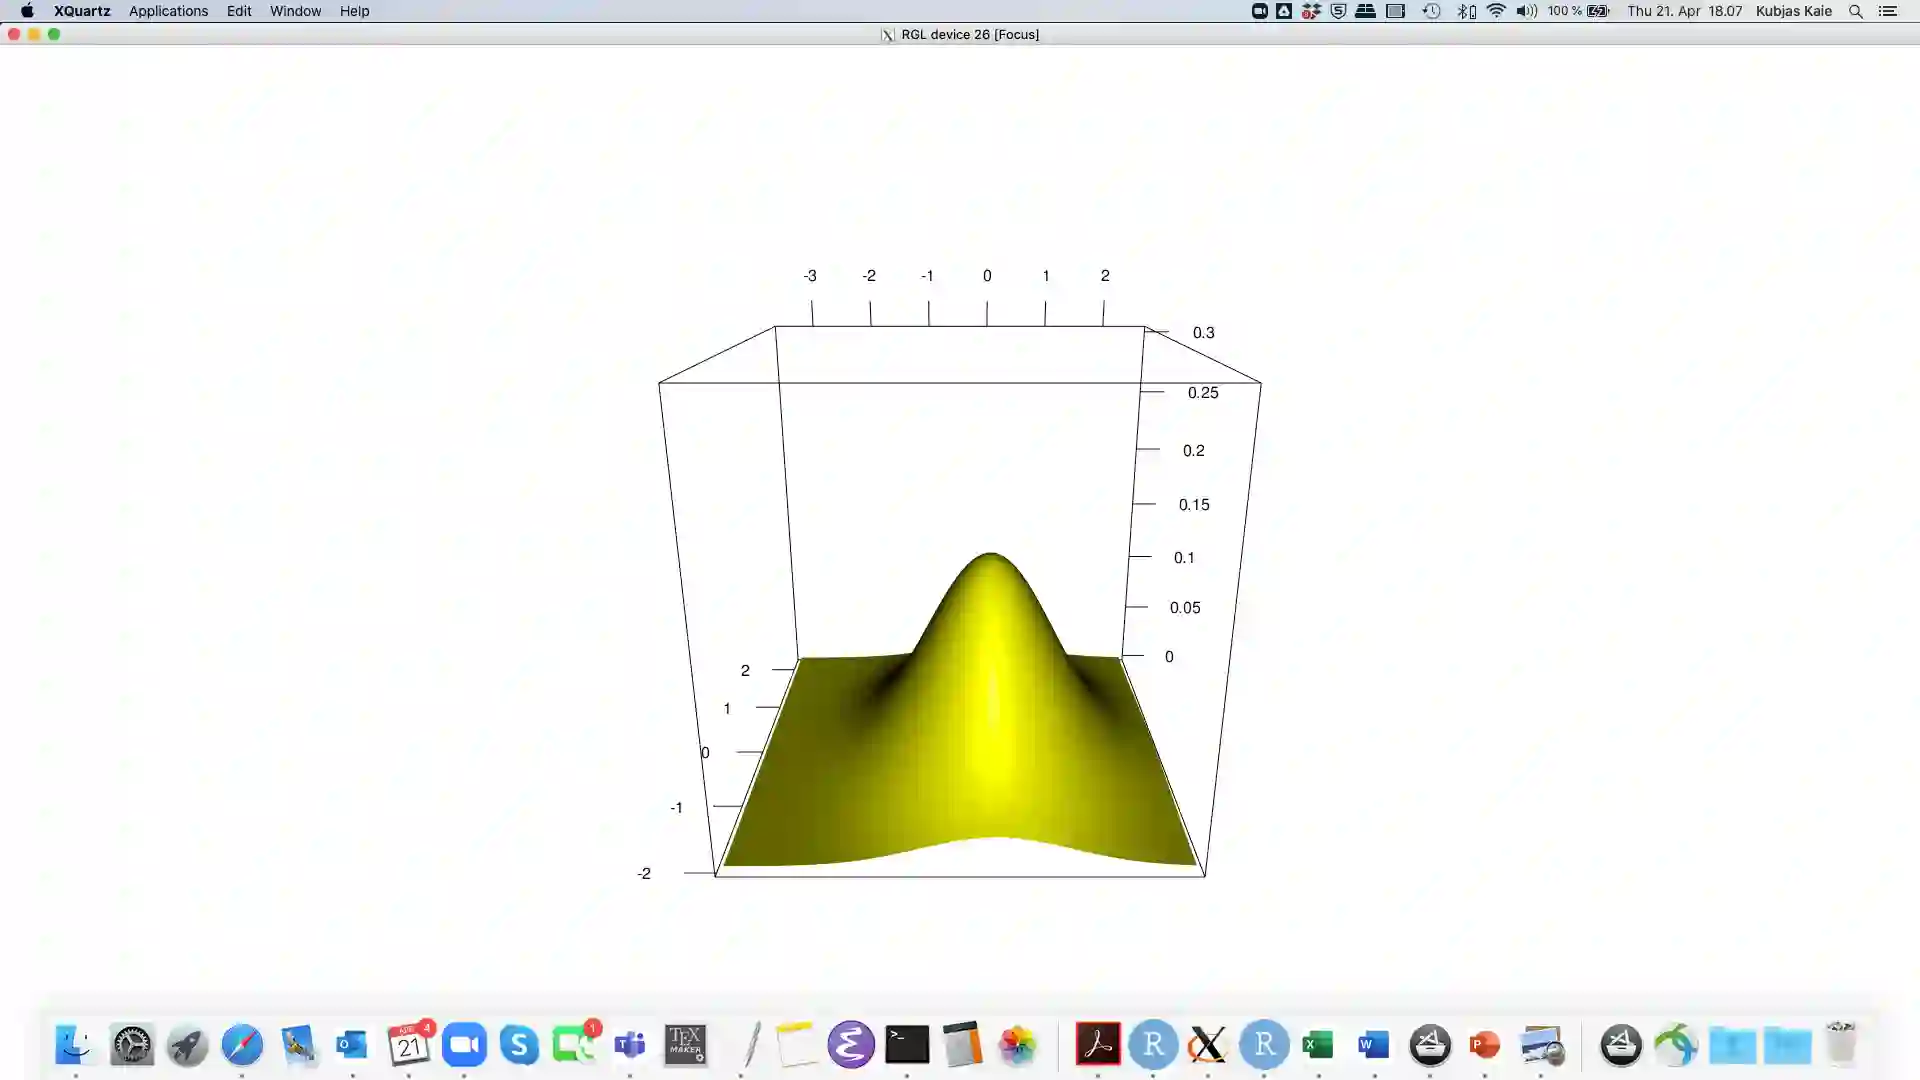Open the volume control in menu bar
Image resolution: width=1920 pixels, height=1080 pixels.
(1526, 11)
